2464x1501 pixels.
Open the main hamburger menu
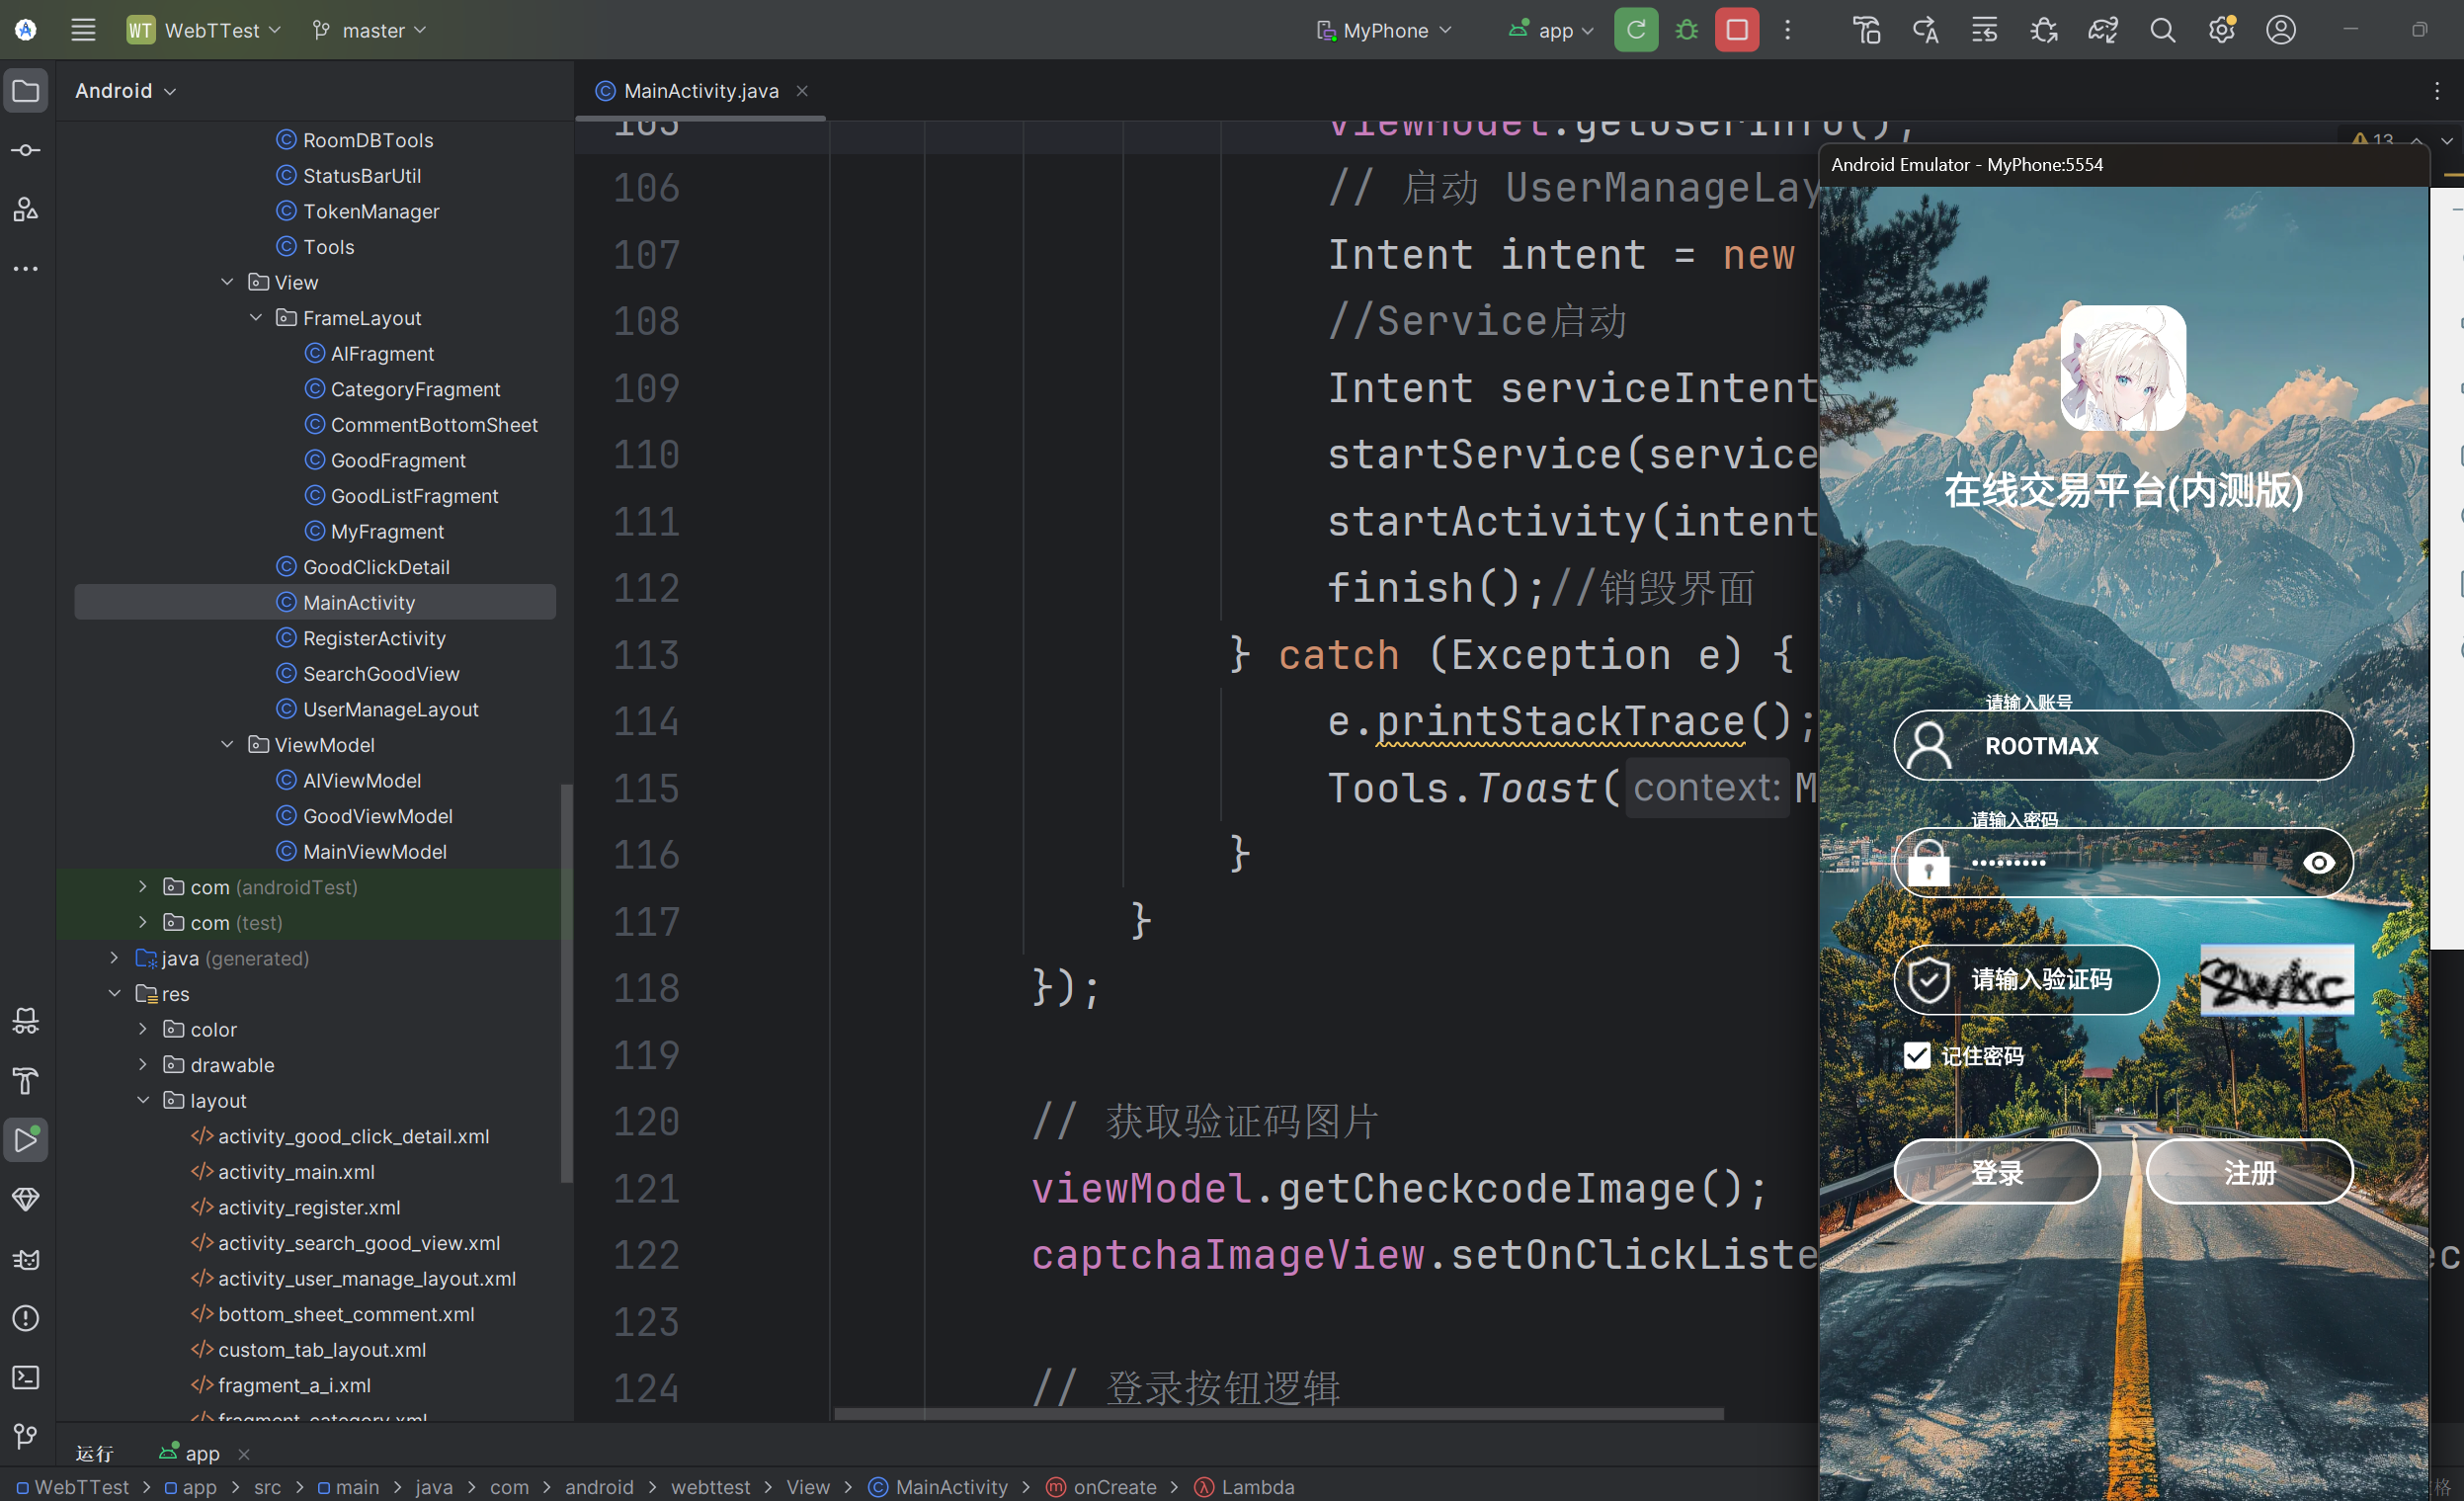pos(83,30)
